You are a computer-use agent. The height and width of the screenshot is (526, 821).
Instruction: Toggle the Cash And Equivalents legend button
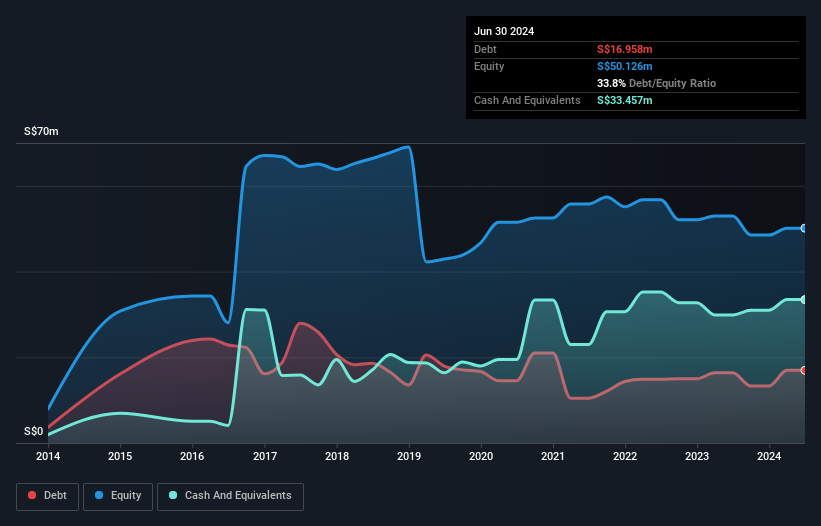click(x=230, y=496)
